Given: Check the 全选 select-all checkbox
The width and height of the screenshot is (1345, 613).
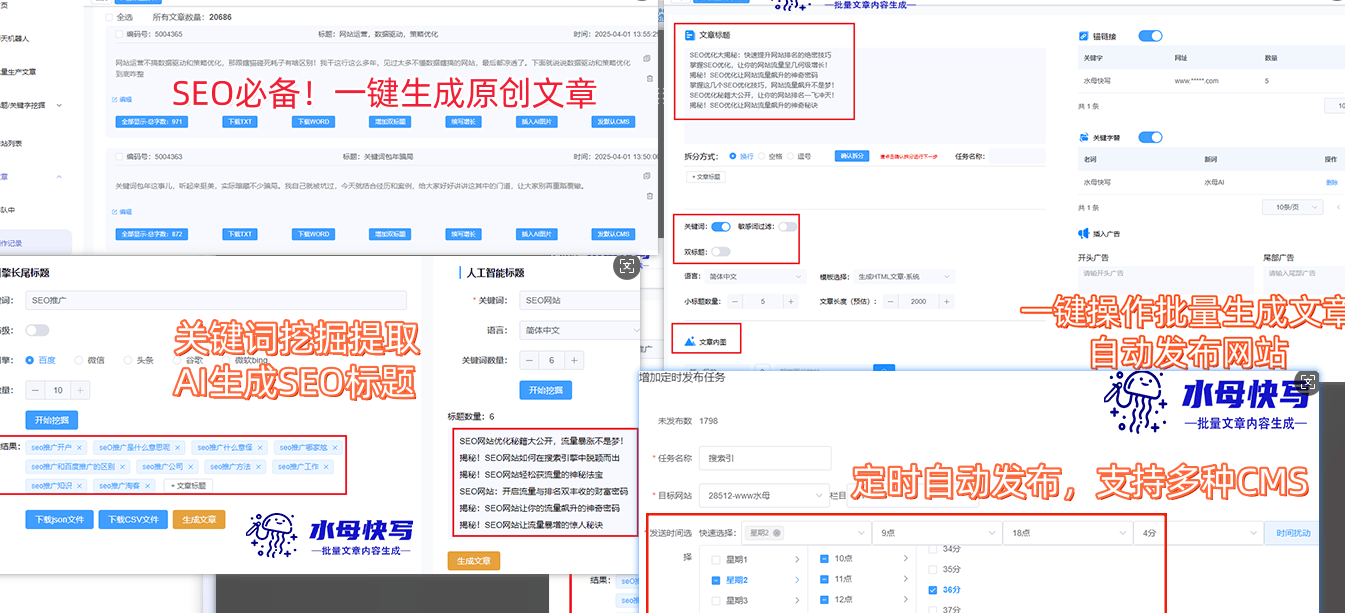Looking at the screenshot, I should pos(108,17).
